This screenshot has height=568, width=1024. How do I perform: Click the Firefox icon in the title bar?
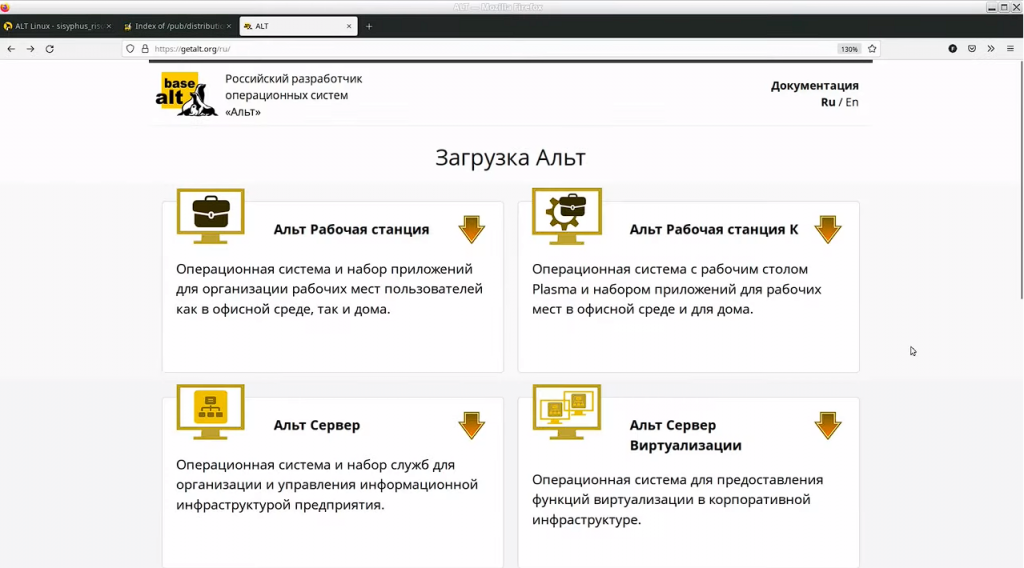coord(5,7)
